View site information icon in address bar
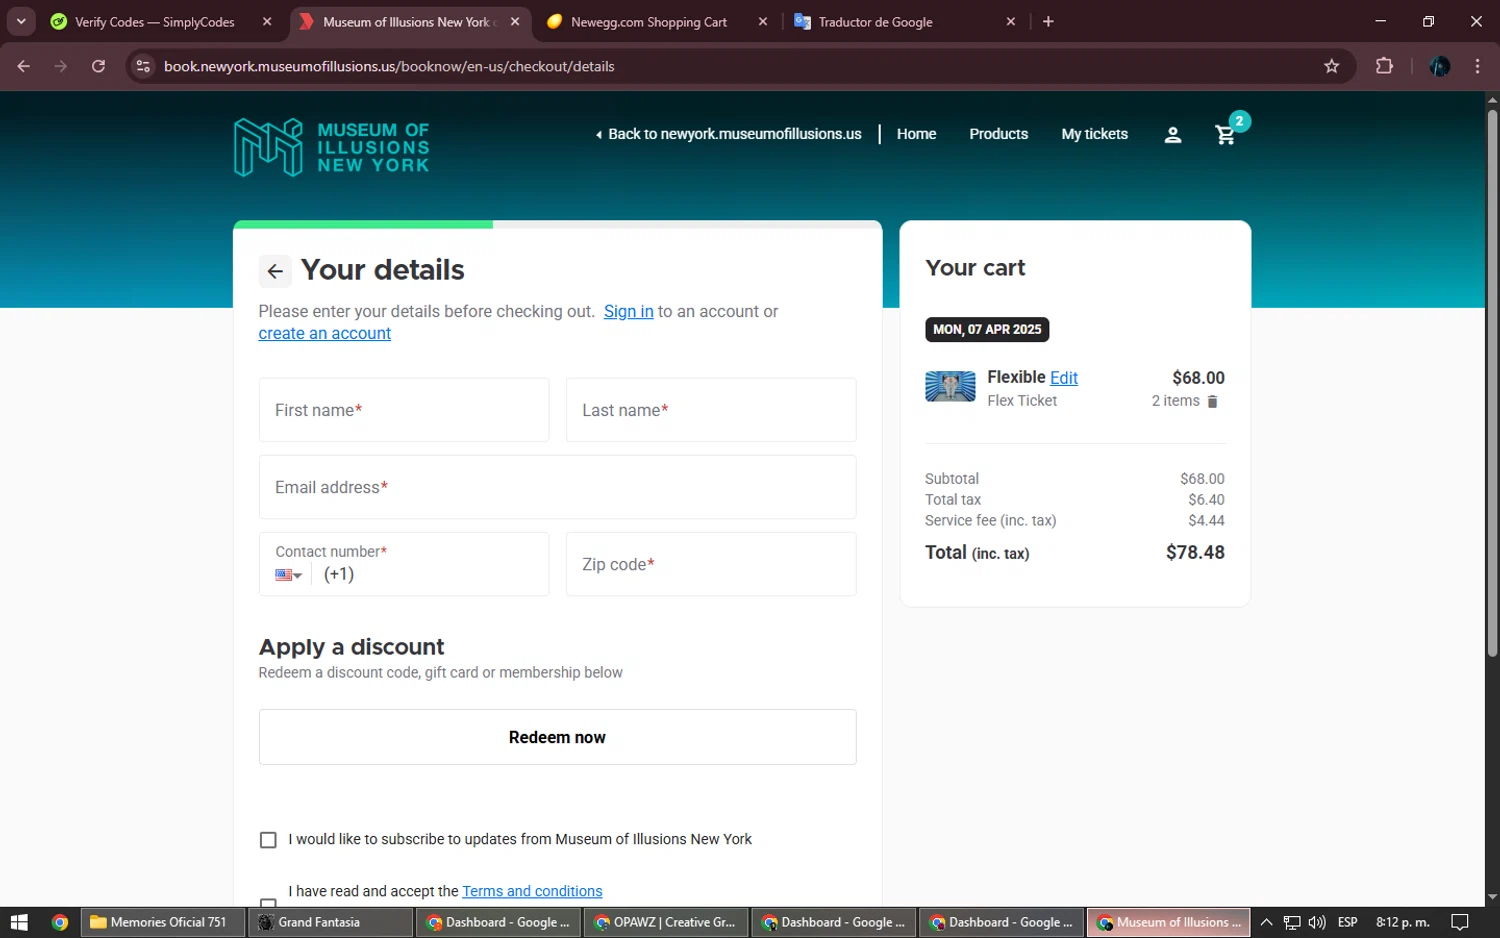This screenshot has width=1500, height=938. coord(143,66)
